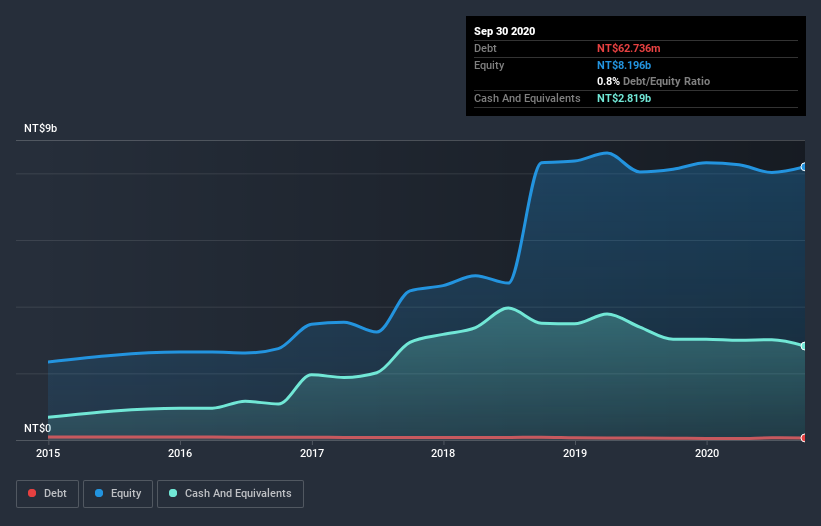Click the 2015 axis label
Viewport: 821px width, 526px height.
(48, 453)
